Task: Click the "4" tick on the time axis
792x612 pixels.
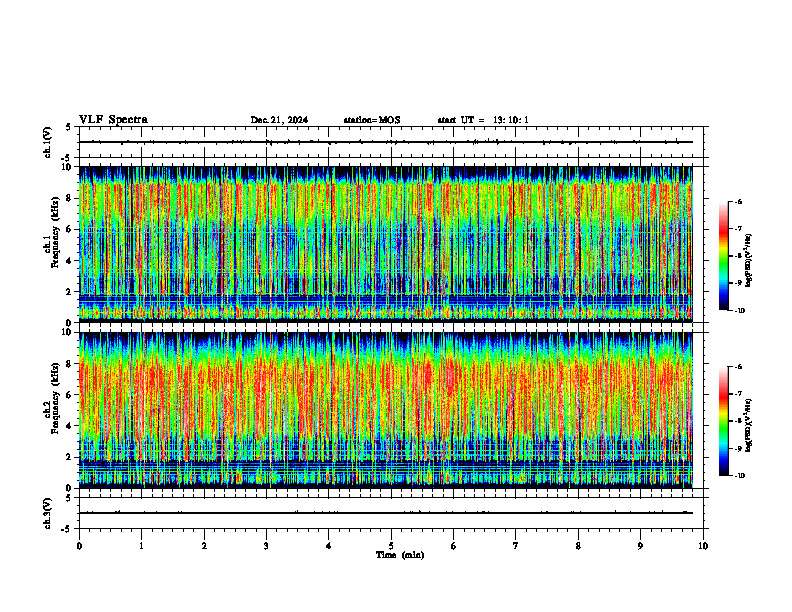Action: tap(329, 546)
